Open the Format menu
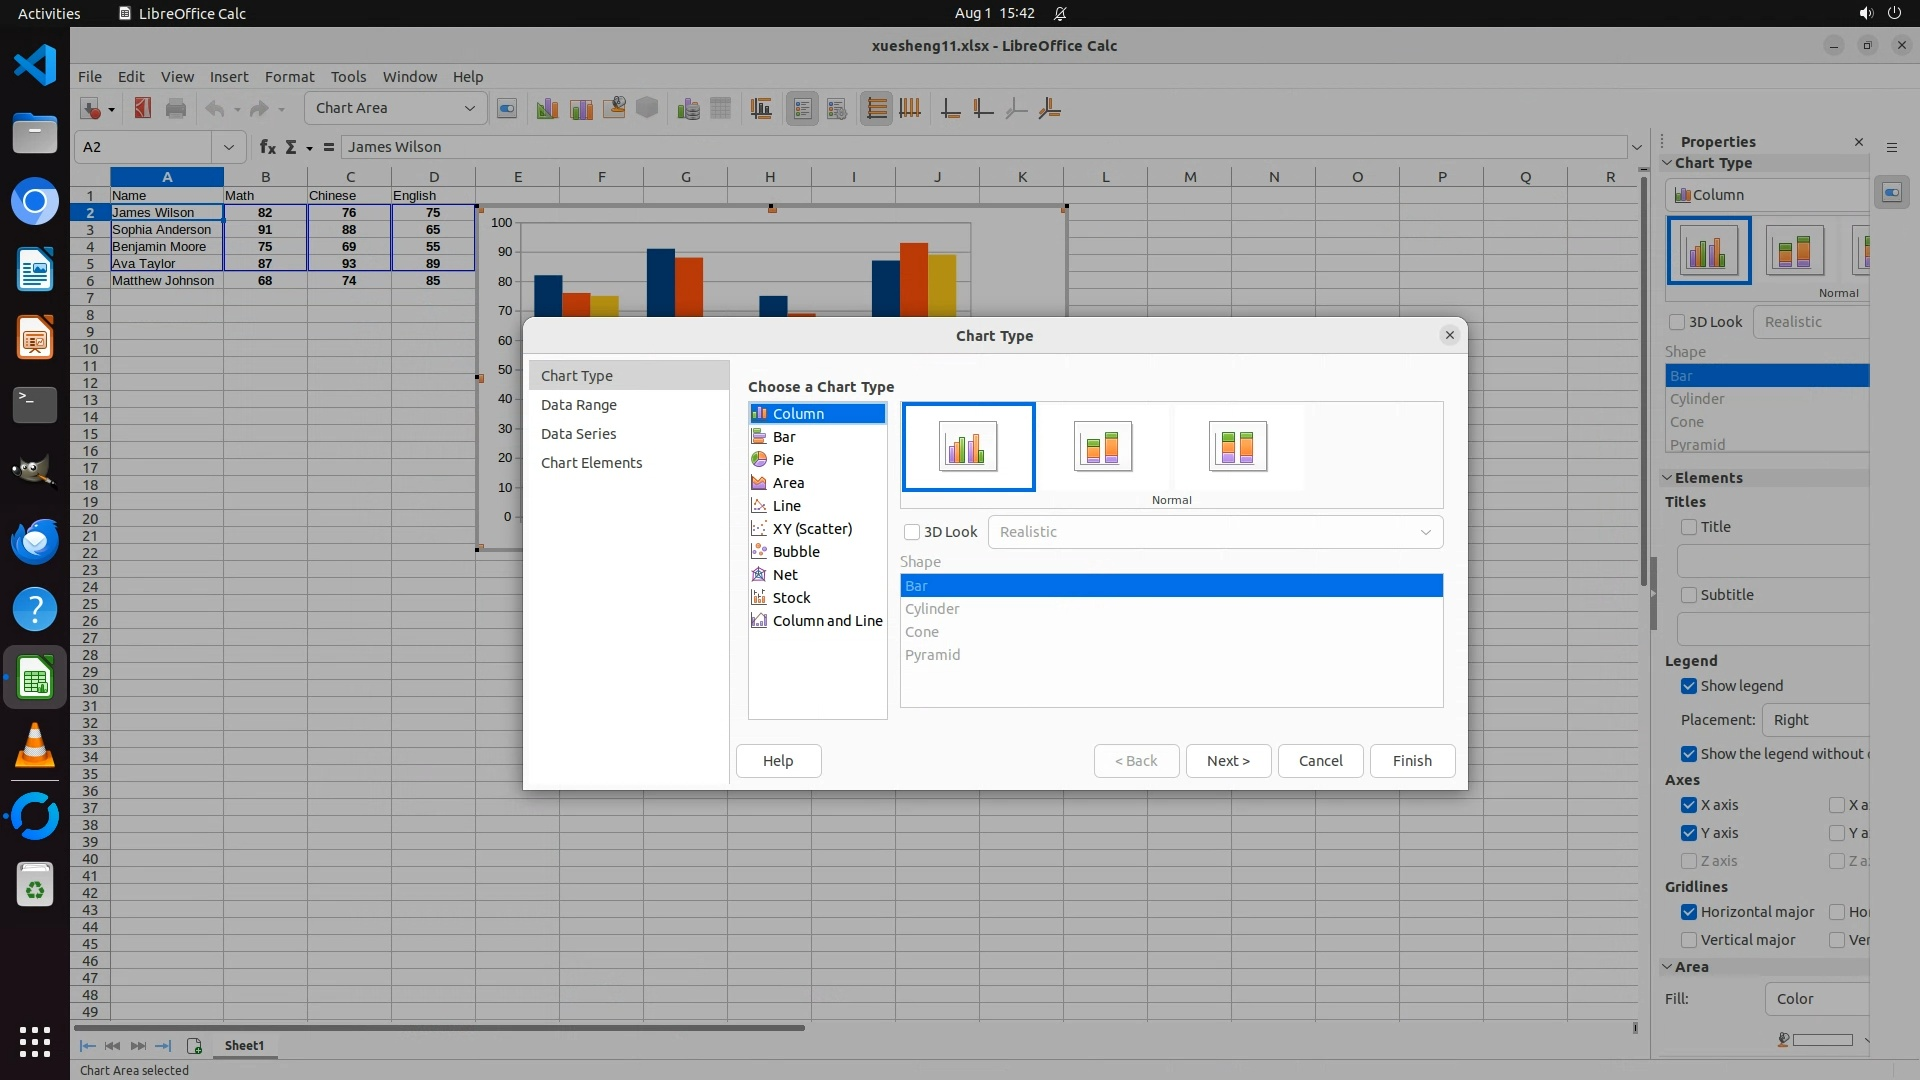The height and width of the screenshot is (1080, 1920). point(289,77)
